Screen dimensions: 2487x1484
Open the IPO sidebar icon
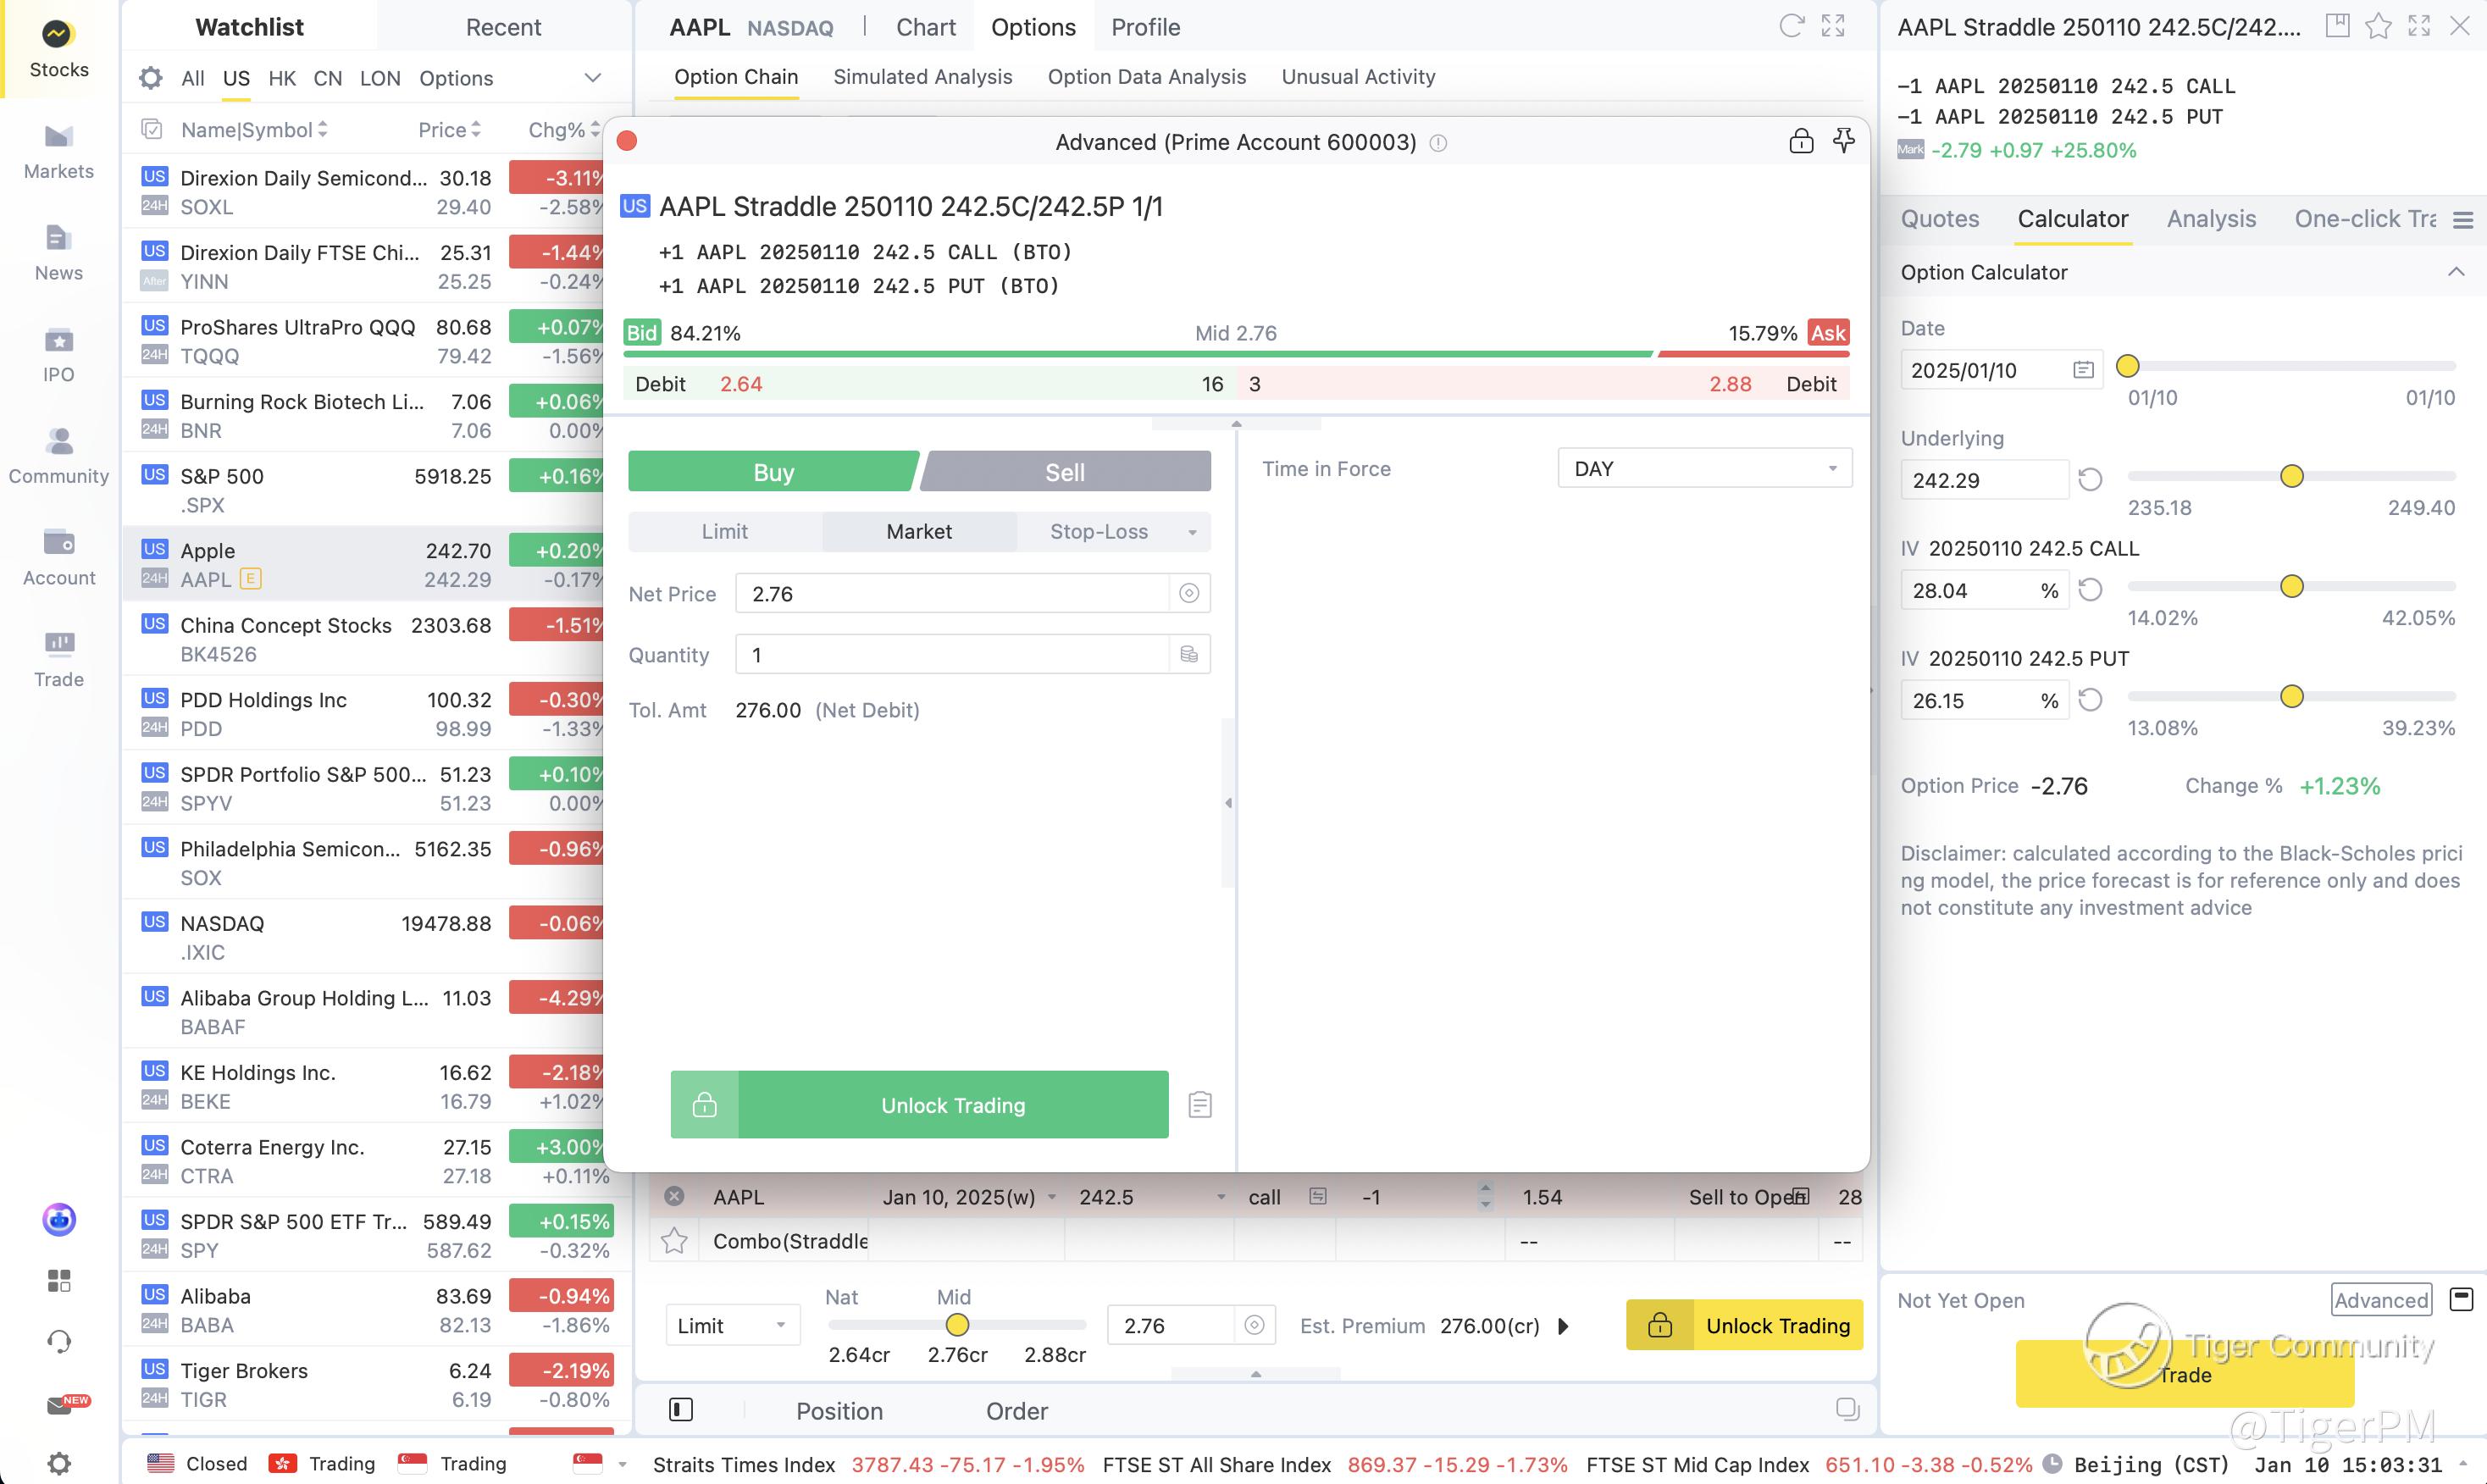(58, 356)
